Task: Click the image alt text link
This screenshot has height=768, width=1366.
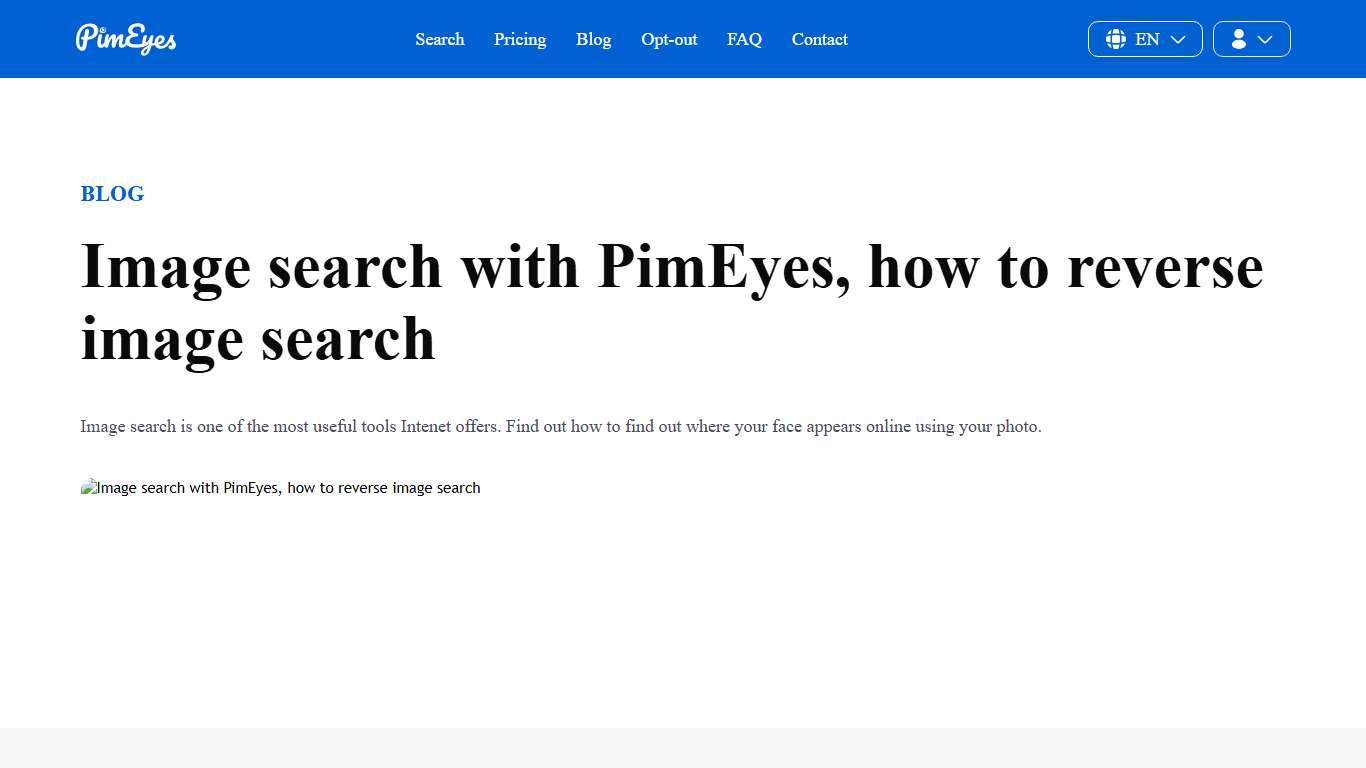Action: tap(288, 488)
